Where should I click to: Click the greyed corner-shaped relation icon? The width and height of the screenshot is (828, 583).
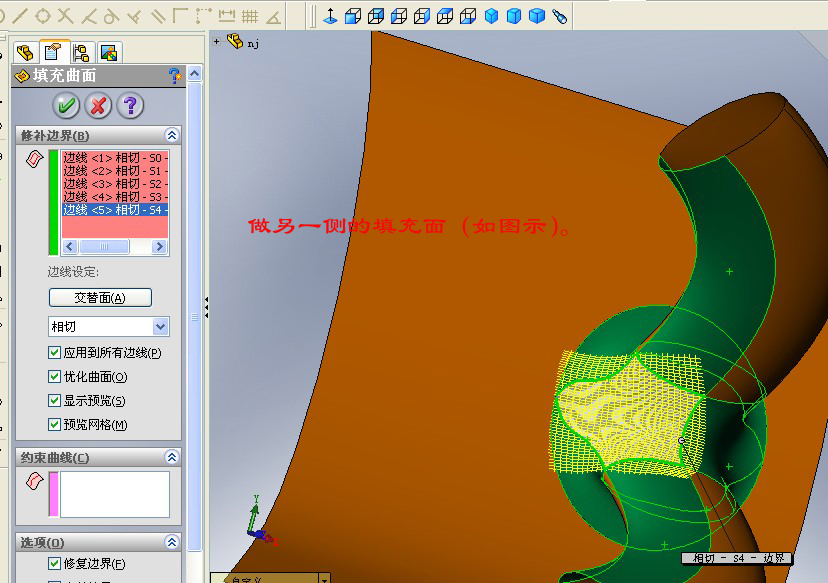tap(180, 16)
